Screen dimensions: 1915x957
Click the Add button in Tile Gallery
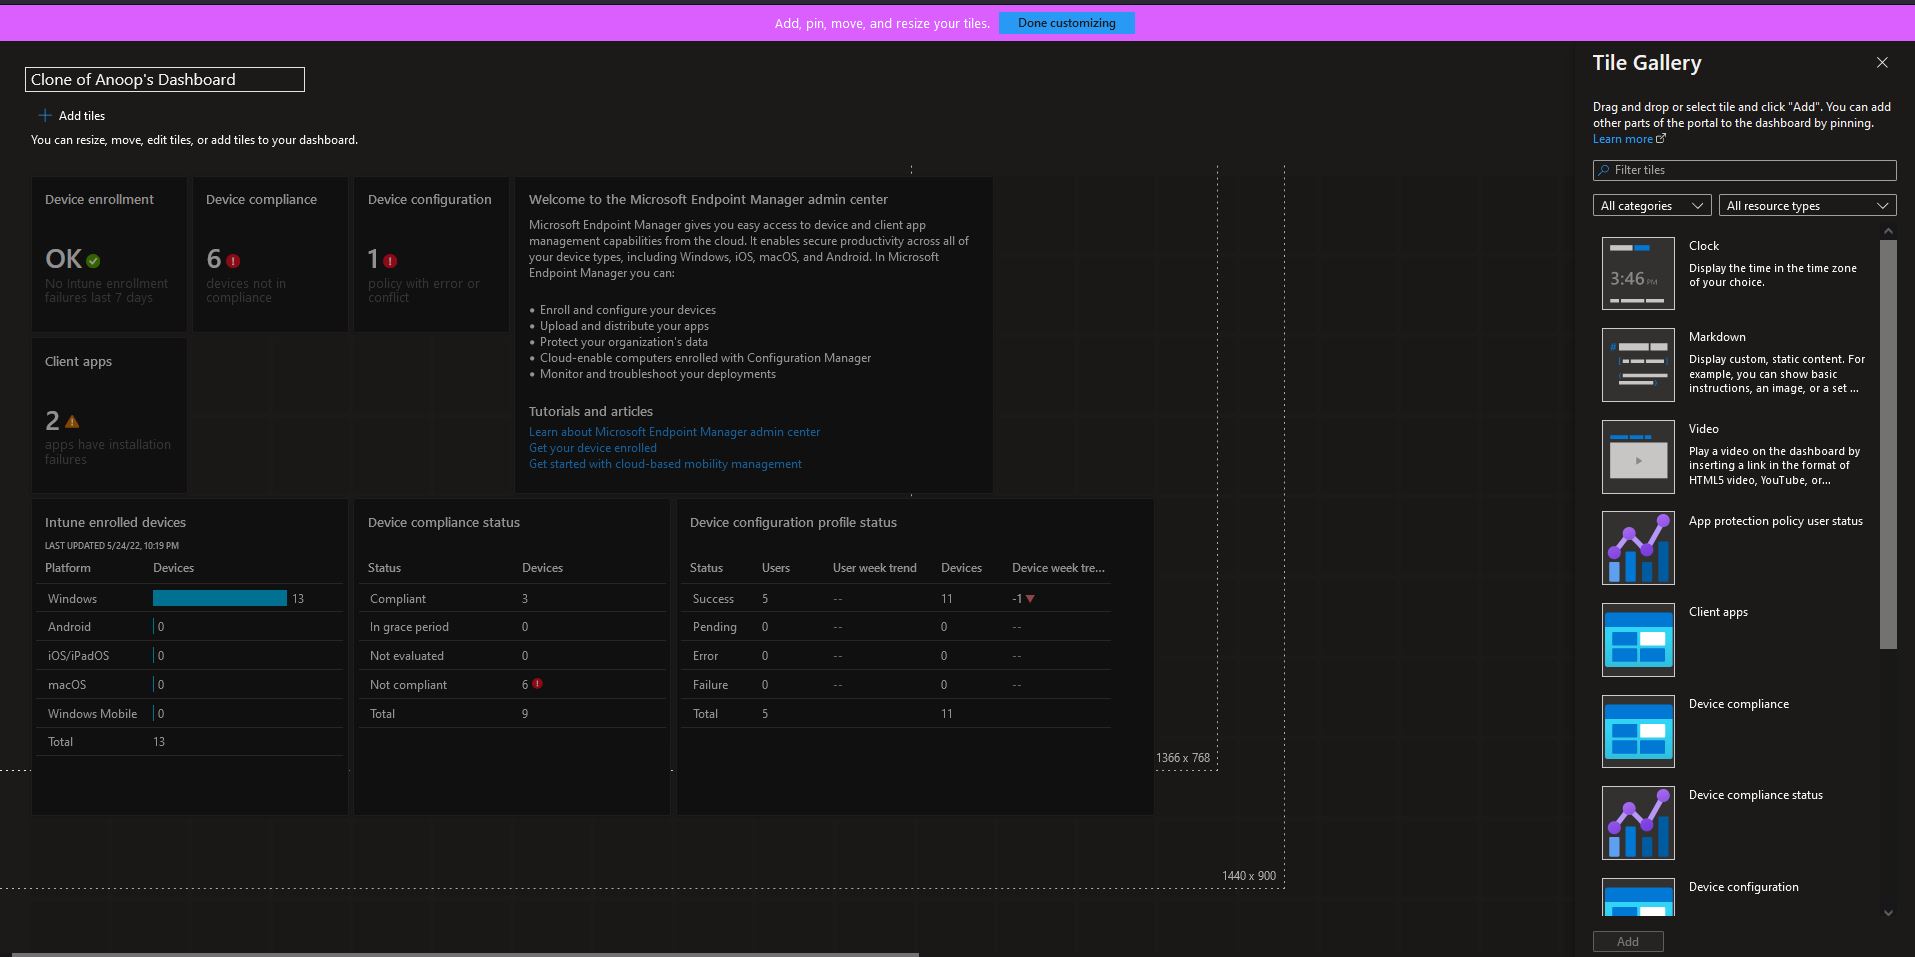(x=1628, y=942)
